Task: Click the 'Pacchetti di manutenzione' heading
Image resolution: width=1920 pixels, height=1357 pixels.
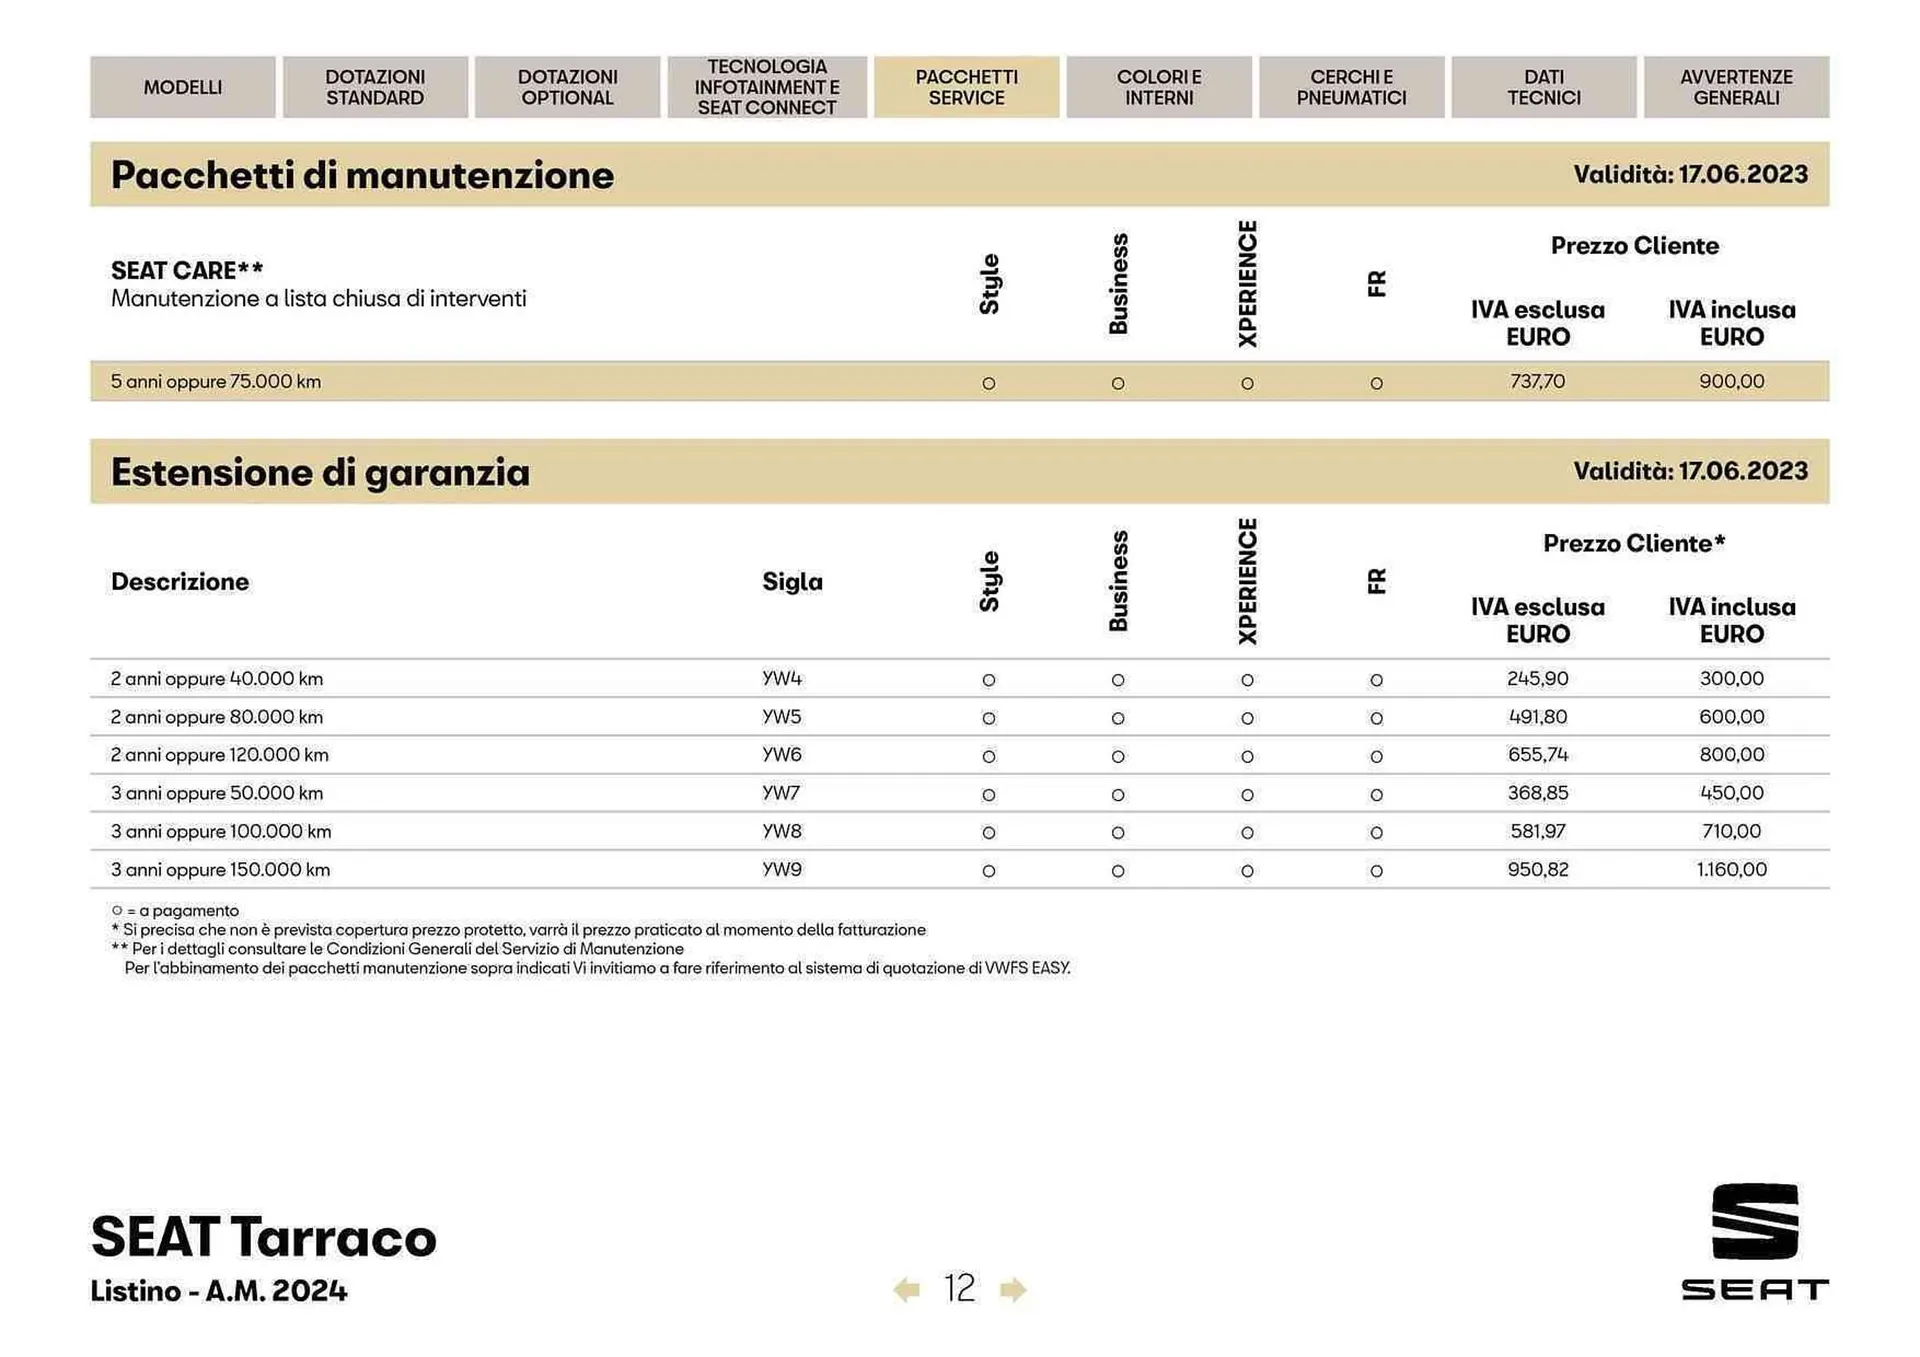Action: click(x=362, y=175)
